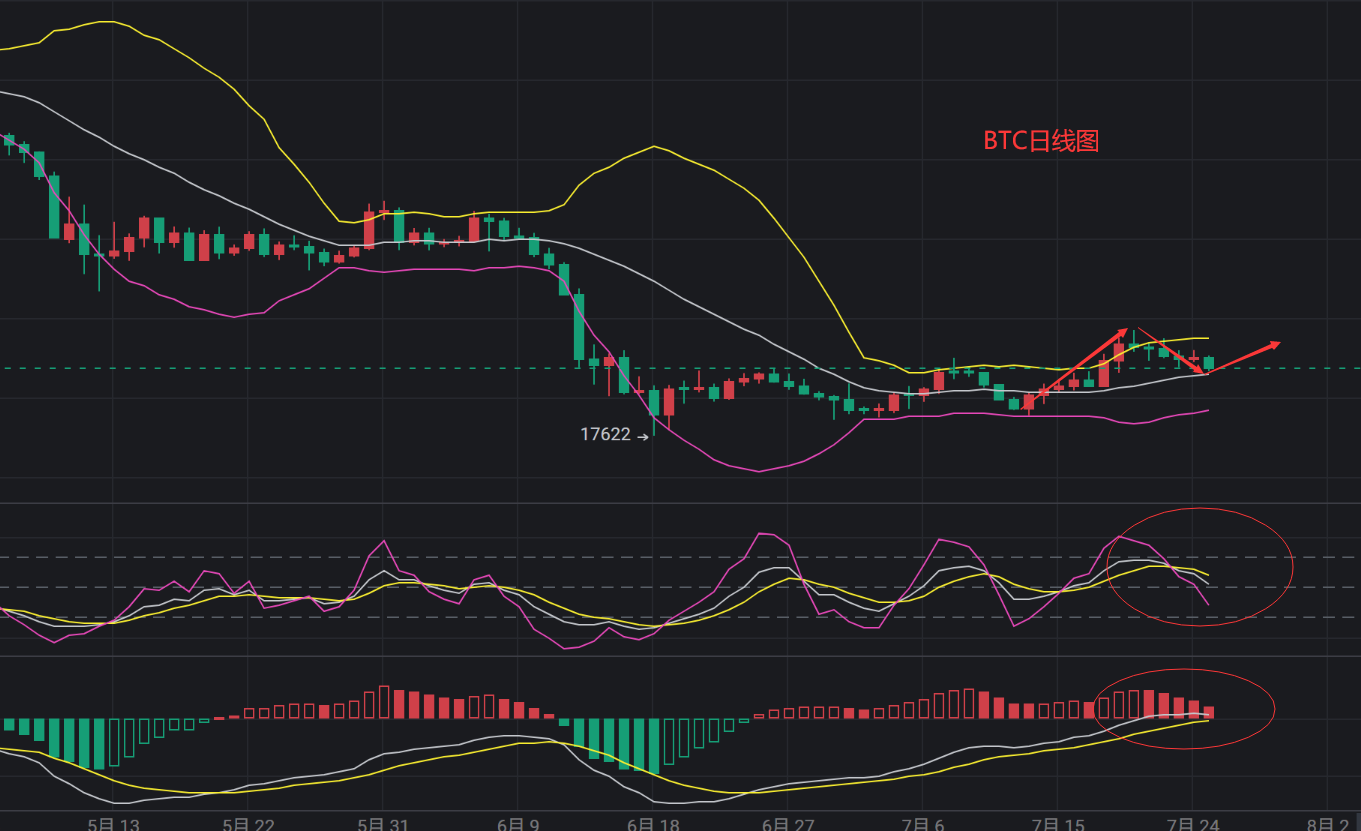Image resolution: width=1361 pixels, height=831 pixels.
Task: Select the 6月 9 date marker
Action: click(517, 824)
